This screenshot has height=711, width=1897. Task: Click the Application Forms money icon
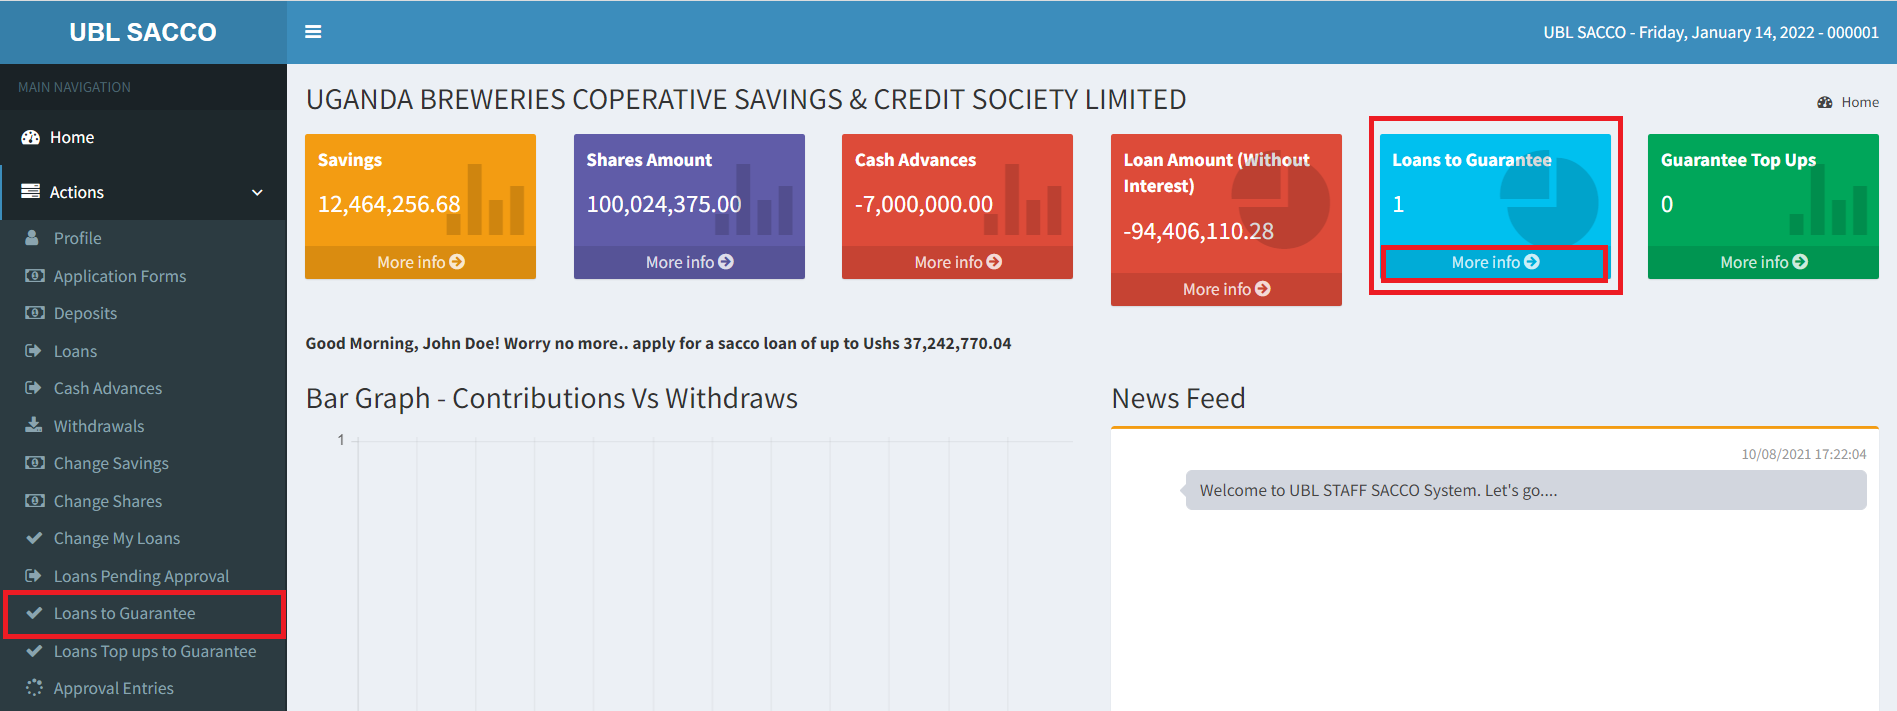34,276
